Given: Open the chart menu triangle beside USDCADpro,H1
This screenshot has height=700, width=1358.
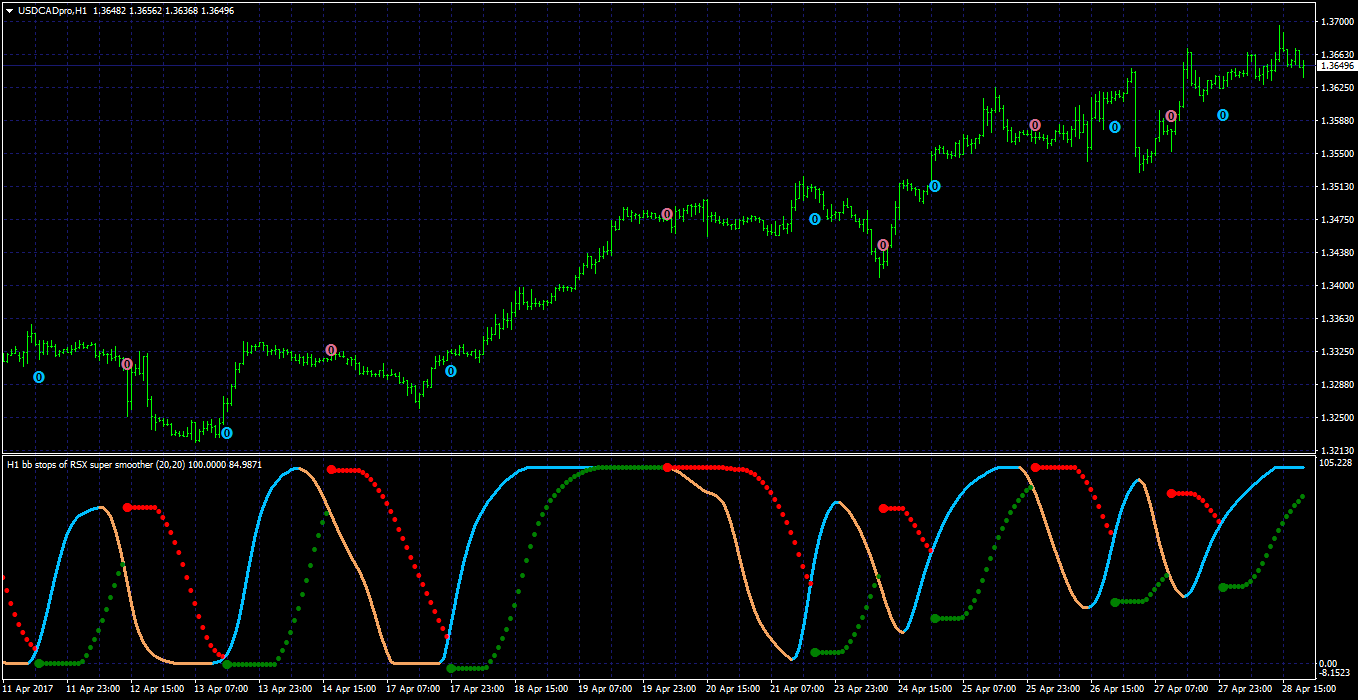Looking at the screenshot, I should pyautogui.click(x=9, y=10).
